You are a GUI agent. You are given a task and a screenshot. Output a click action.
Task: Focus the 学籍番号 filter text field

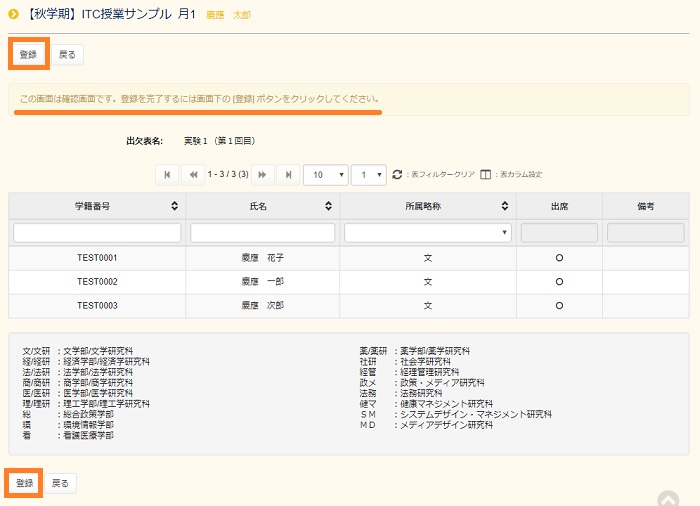tap(97, 232)
